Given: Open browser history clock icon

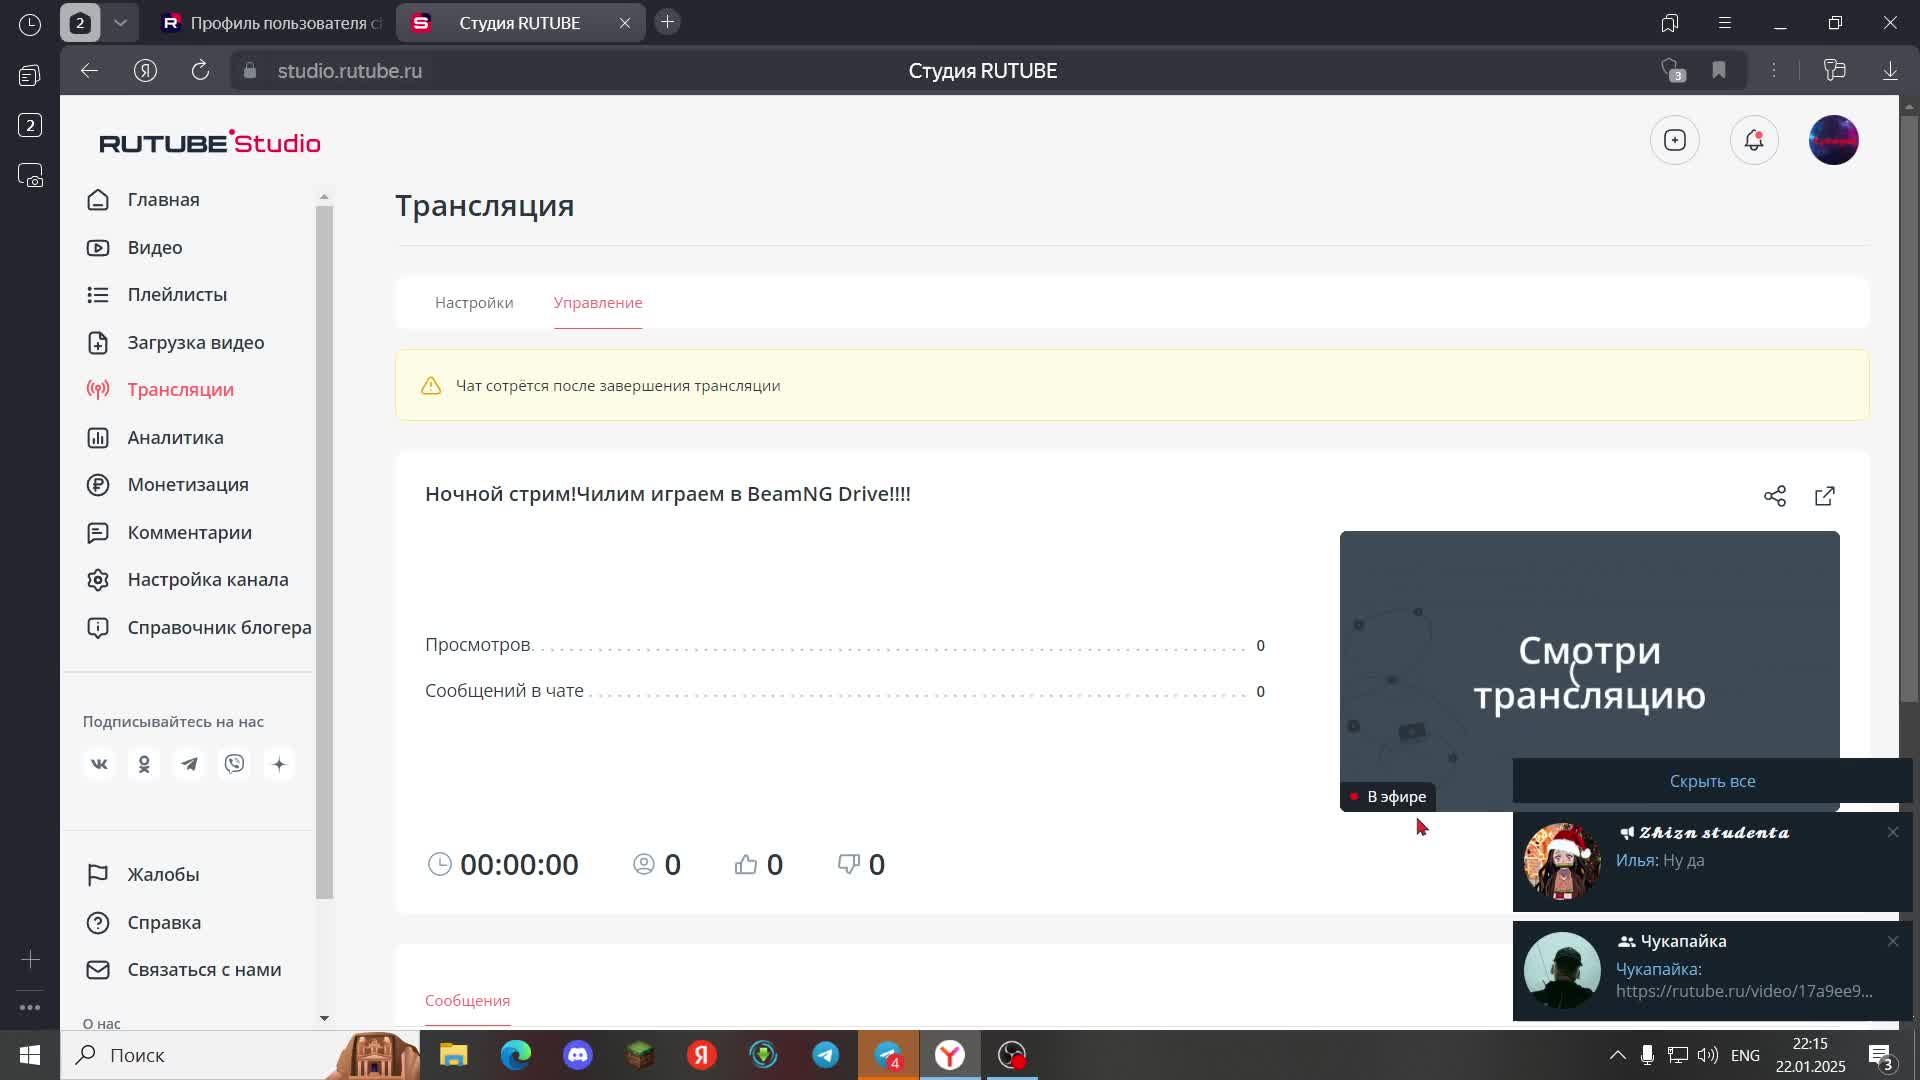Looking at the screenshot, I should click(x=30, y=25).
